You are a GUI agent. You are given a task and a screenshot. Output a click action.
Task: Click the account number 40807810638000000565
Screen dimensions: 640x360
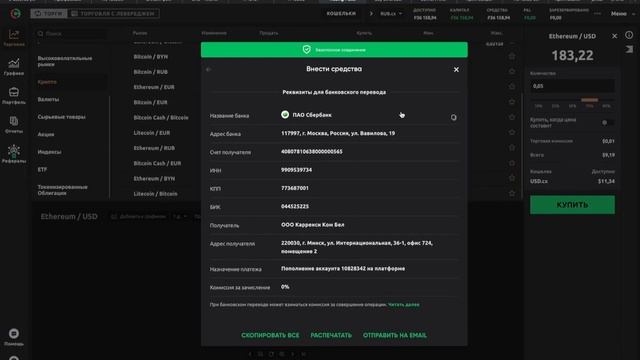(311, 151)
